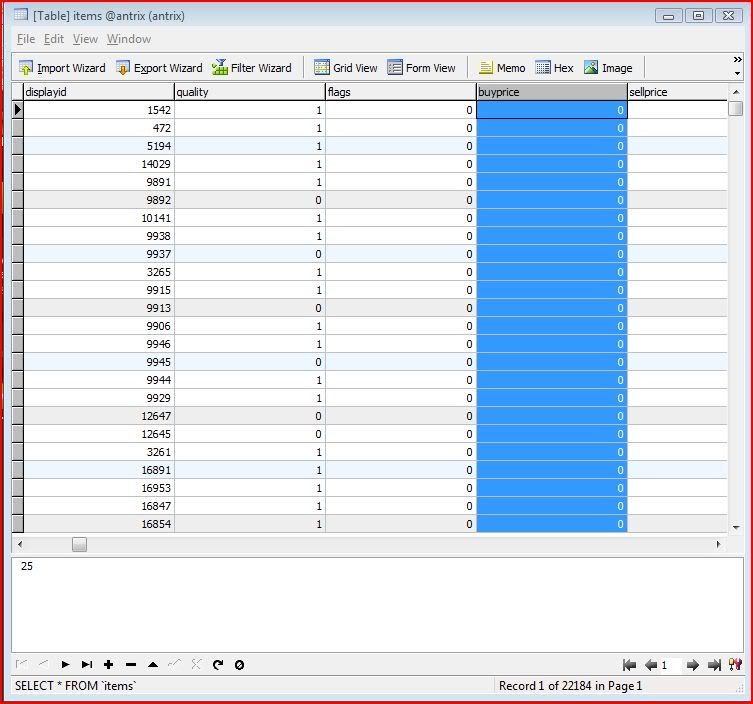Open toolbar options dropdown arrow
Viewport: 753px width, 704px height.
(737, 73)
